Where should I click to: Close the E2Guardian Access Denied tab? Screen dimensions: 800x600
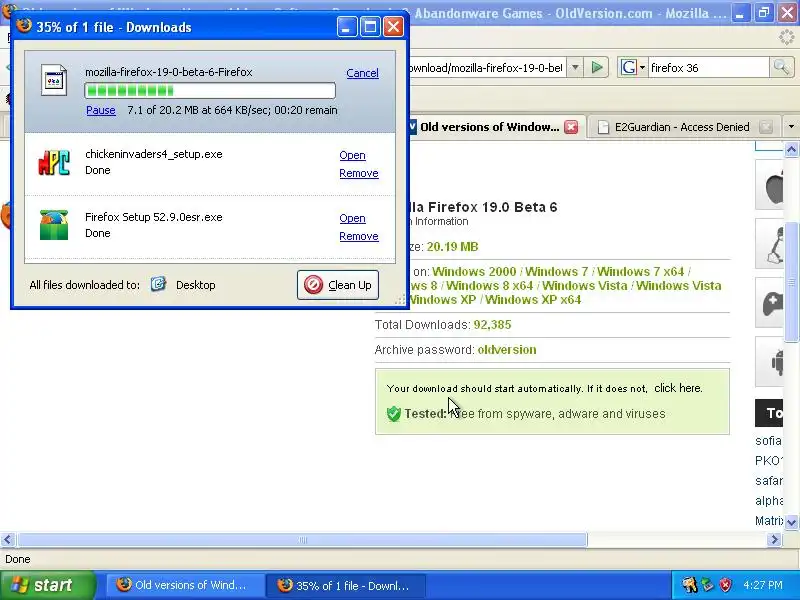click(766, 127)
